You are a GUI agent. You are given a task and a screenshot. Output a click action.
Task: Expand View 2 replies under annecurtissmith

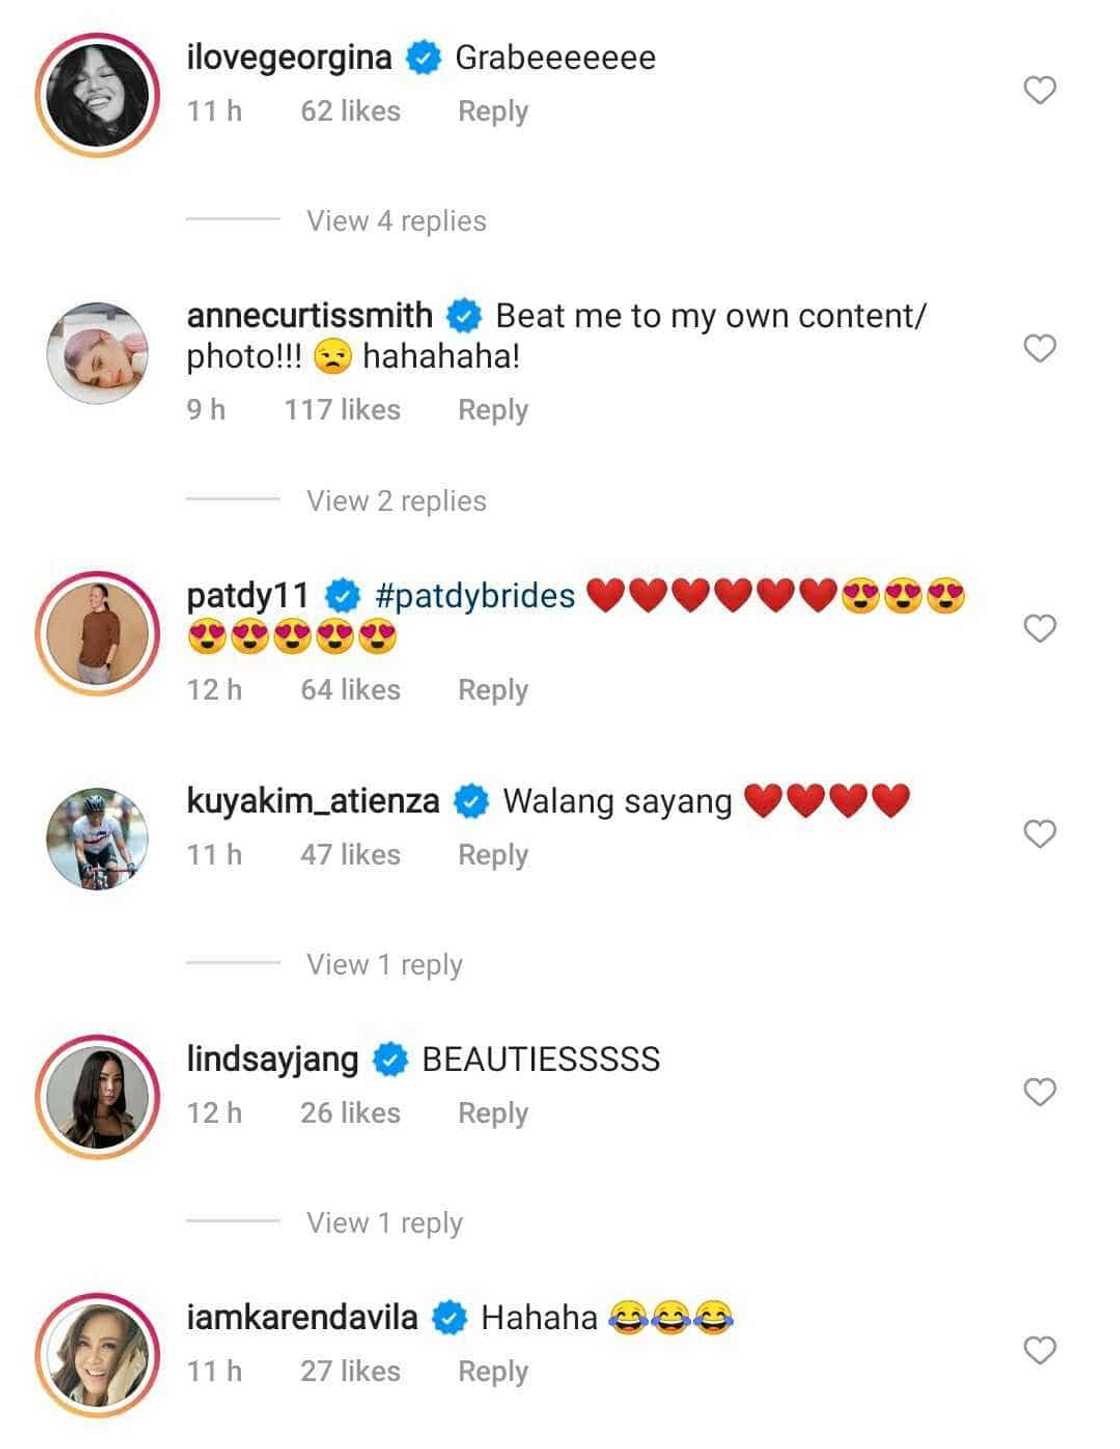[396, 501]
